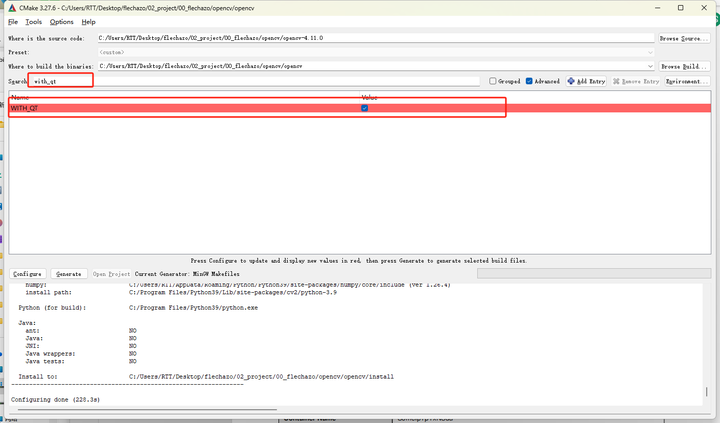Click the Configure button
Viewport: 720px width, 423px height.
click(x=28, y=274)
